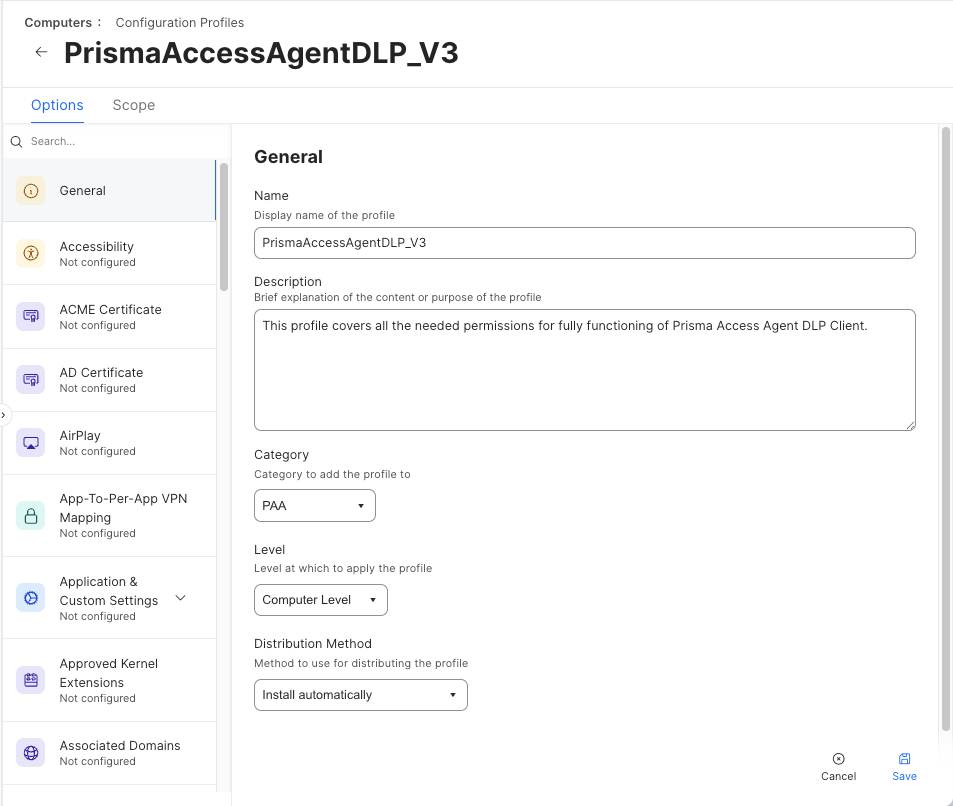Open the Category dropdown showing PAA
Image resolution: width=953 pixels, height=806 pixels.
pos(315,506)
